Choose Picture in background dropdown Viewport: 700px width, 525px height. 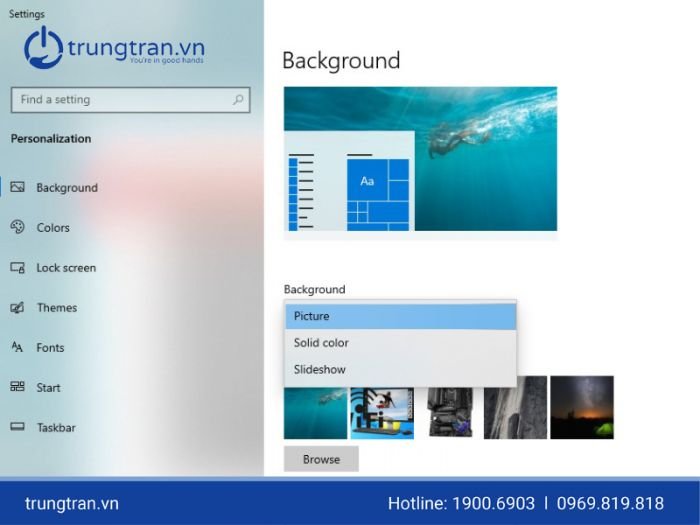[400, 316]
